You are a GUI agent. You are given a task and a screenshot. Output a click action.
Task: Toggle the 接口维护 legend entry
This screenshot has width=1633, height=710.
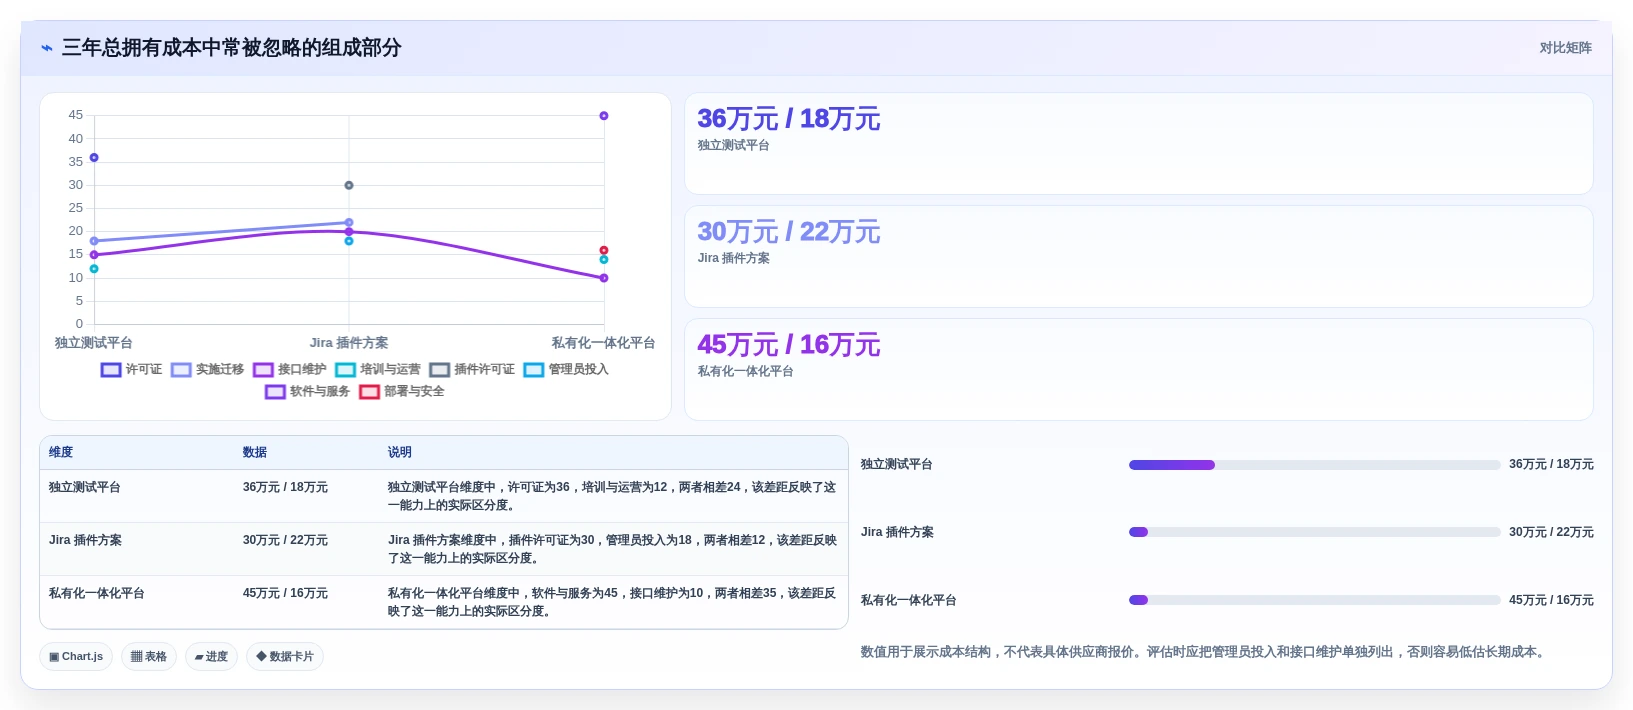290,370
